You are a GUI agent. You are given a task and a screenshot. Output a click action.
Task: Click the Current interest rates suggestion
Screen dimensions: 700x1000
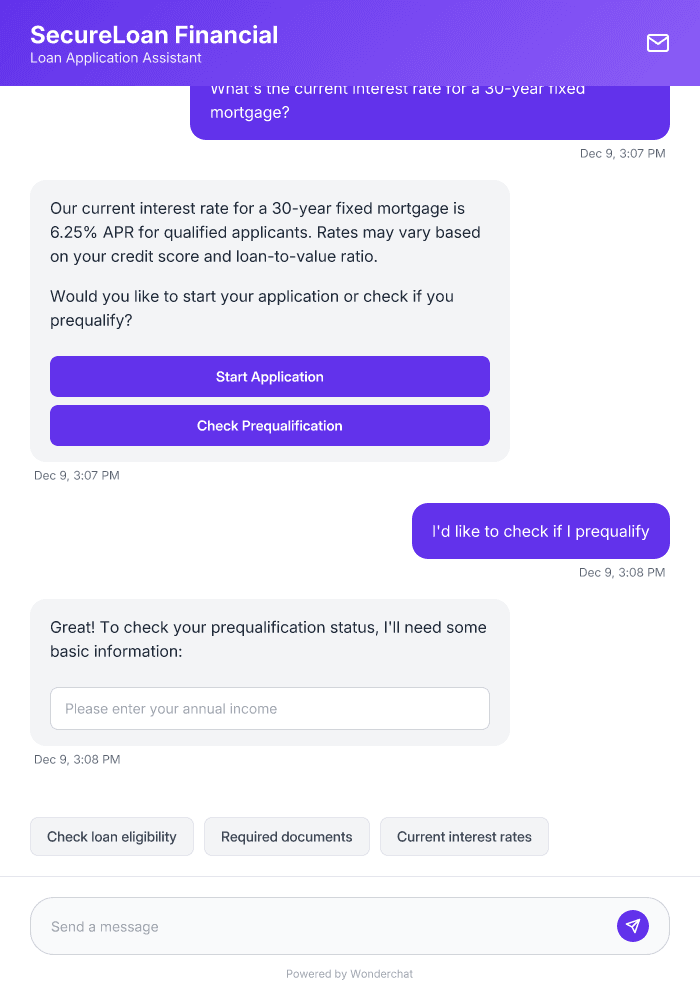[x=464, y=836]
